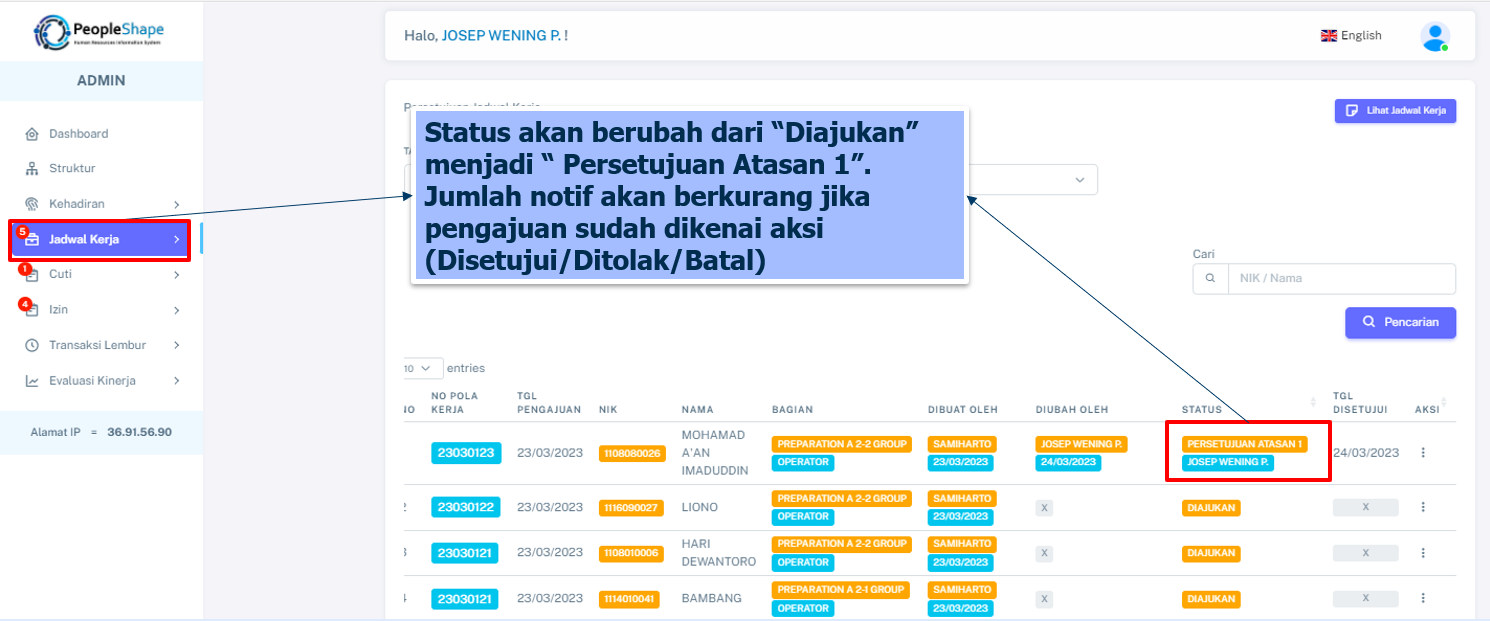
Task: Expand the Cuti submenu chevron
Action: click(x=176, y=275)
